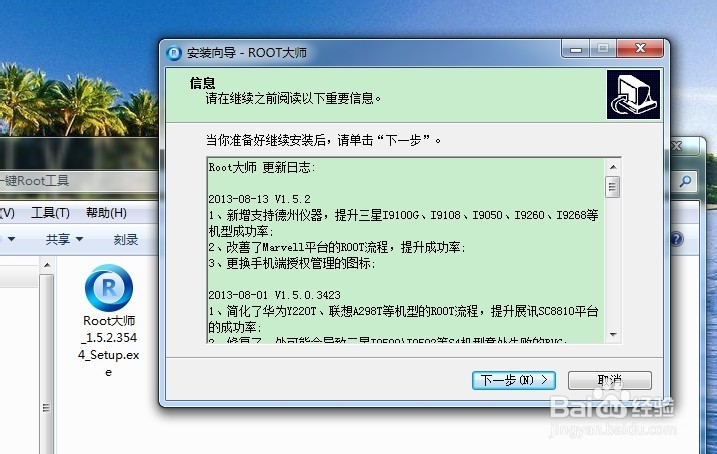Viewport: 717px width, 454px height.
Task: Click changelog scrollbar up arrow
Action: (613, 167)
